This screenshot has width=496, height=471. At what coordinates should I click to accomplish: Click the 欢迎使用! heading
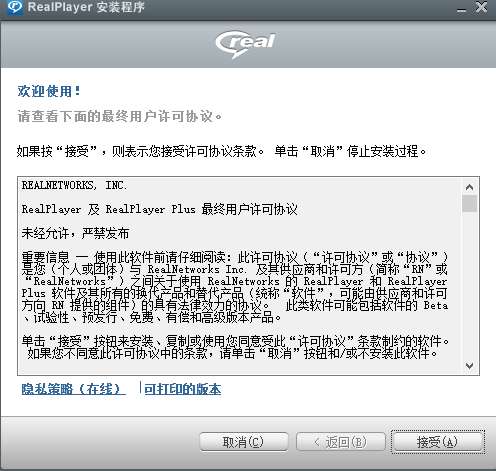(49, 91)
